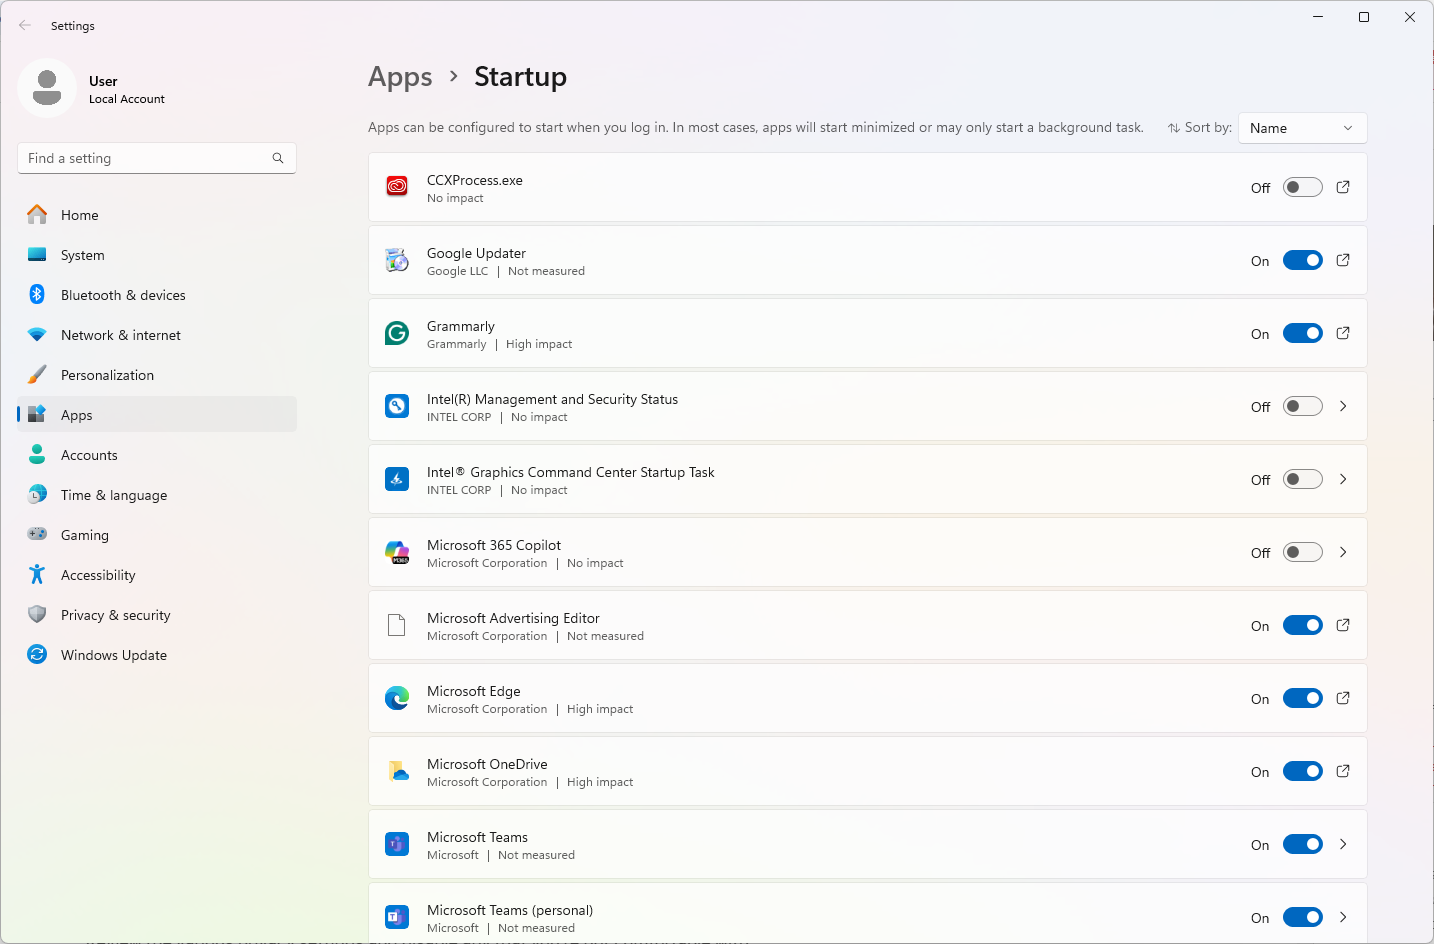Image resolution: width=1434 pixels, height=944 pixels.
Task: Turn off Microsoft Teams startup toggle
Action: click(1303, 844)
